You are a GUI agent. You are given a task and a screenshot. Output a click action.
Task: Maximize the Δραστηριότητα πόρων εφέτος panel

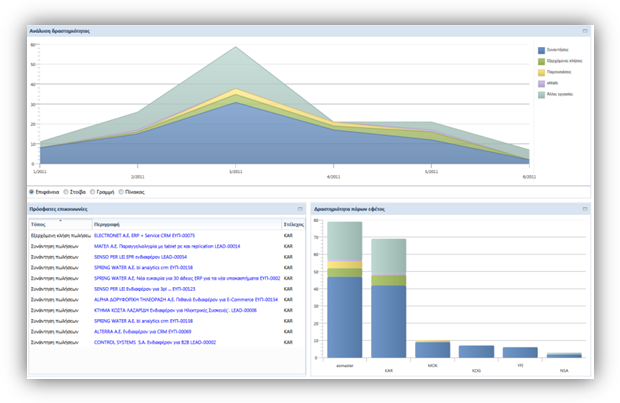click(x=585, y=209)
